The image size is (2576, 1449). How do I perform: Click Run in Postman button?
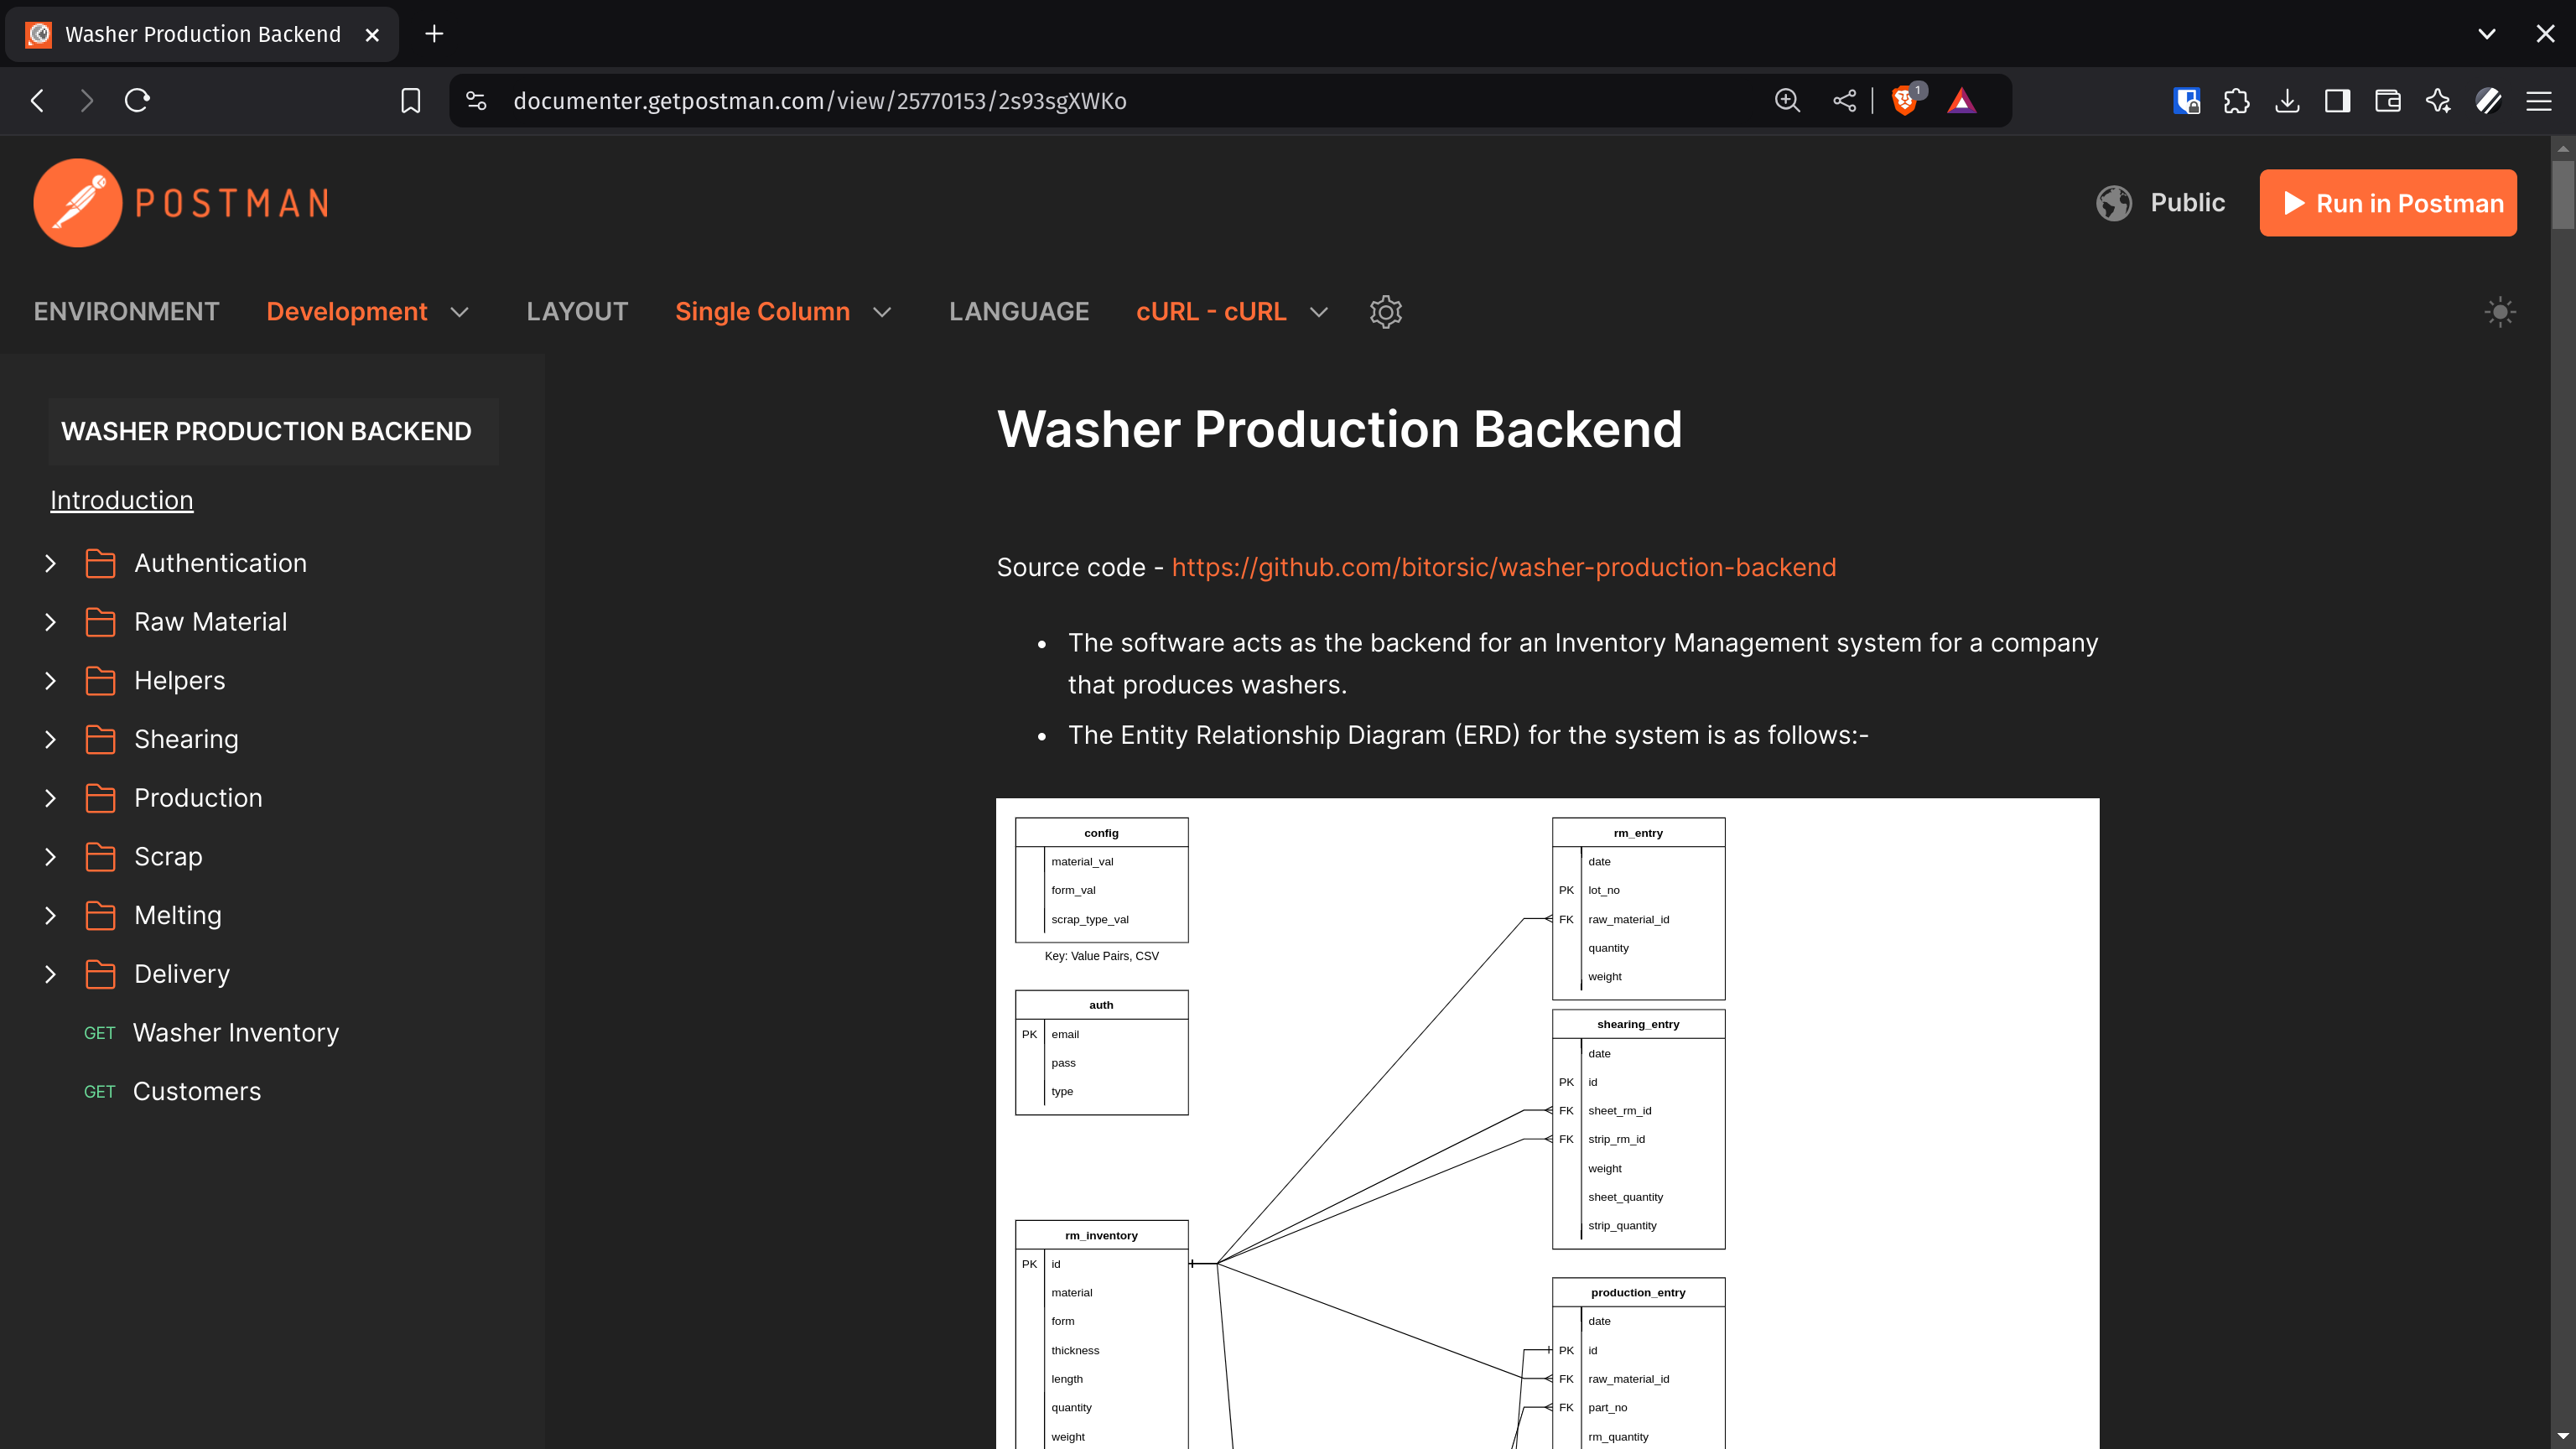(2388, 202)
